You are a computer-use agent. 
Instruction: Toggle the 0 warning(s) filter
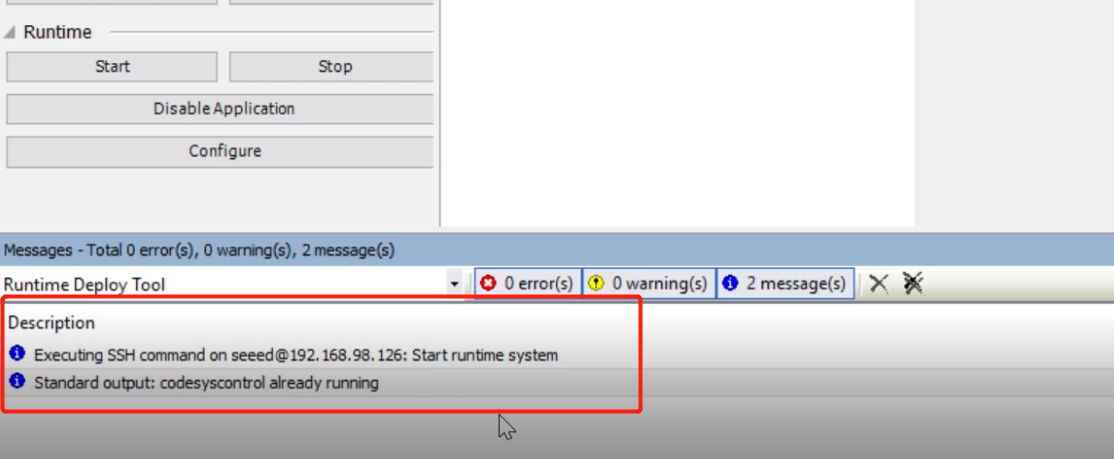coord(649,284)
